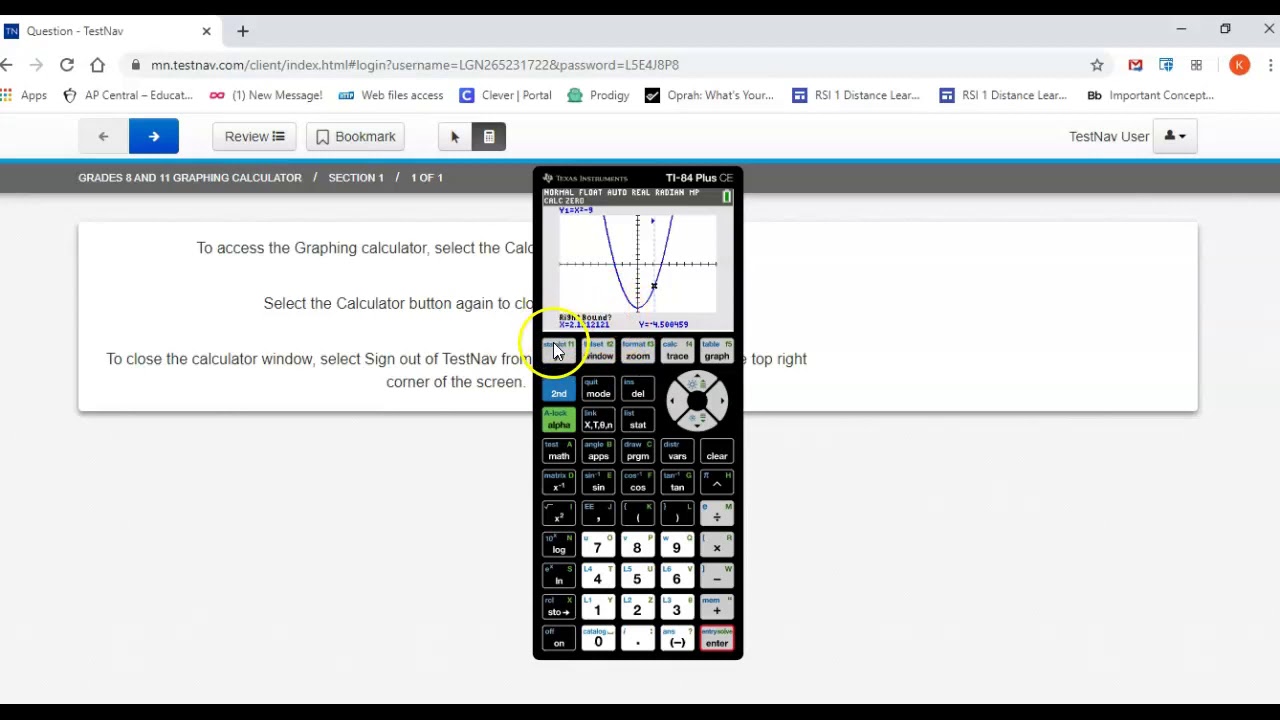Click the log key
The height and width of the screenshot is (720, 1280).
[558, 544]
